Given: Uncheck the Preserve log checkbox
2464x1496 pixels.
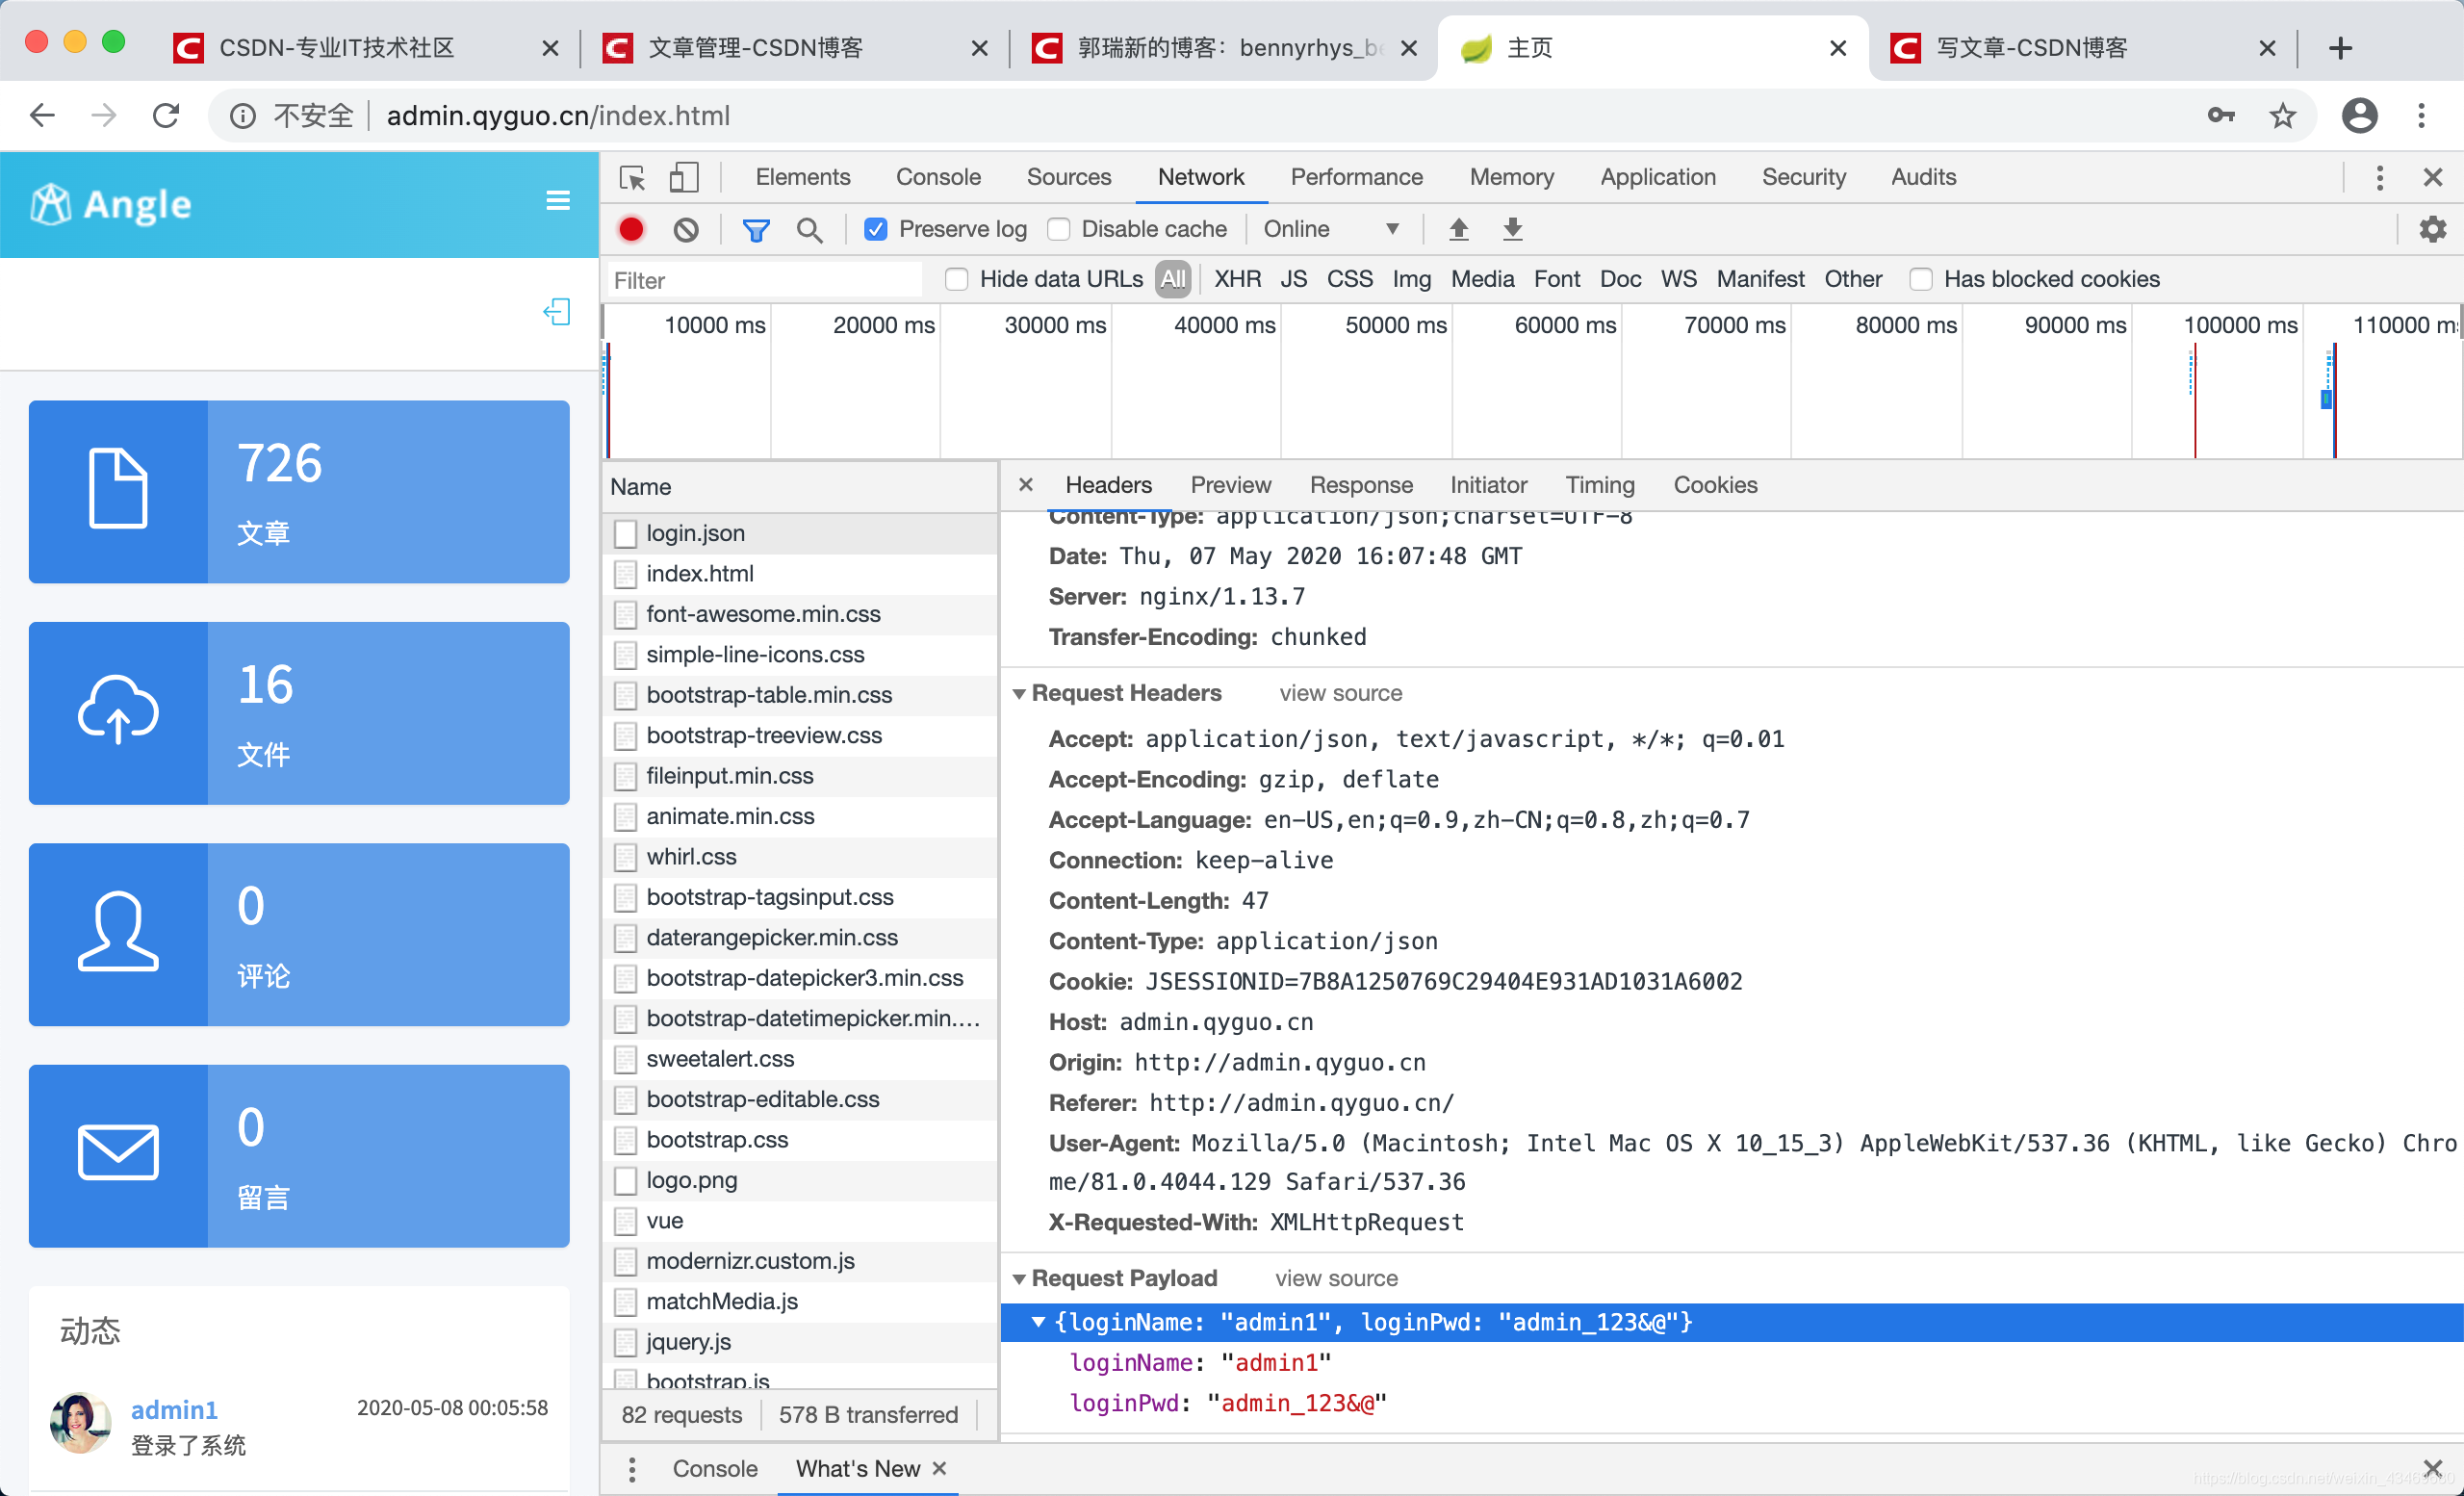Looking at the screenshot, I should [x=875, y=229].
